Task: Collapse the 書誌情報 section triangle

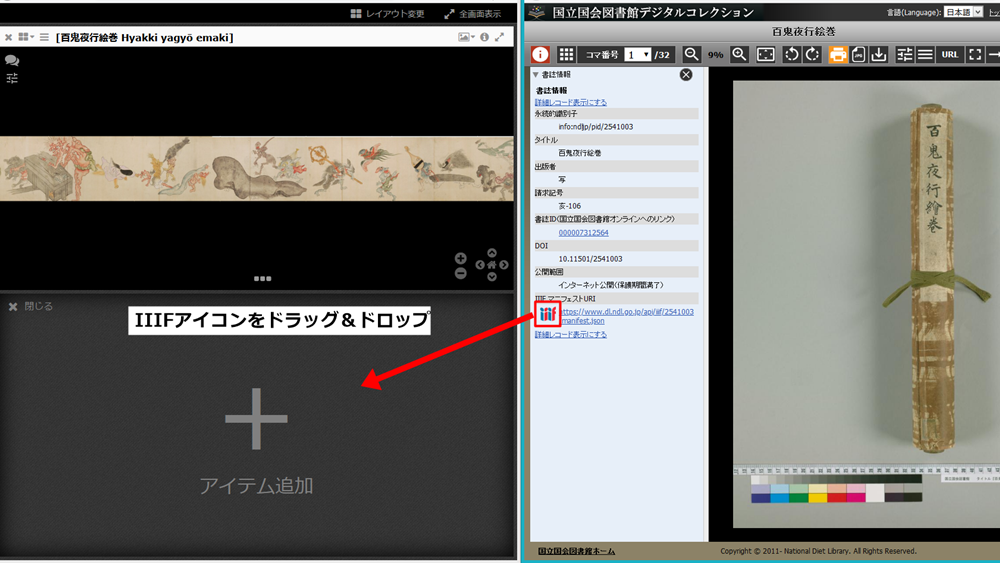Action: [x=536, y=75]
